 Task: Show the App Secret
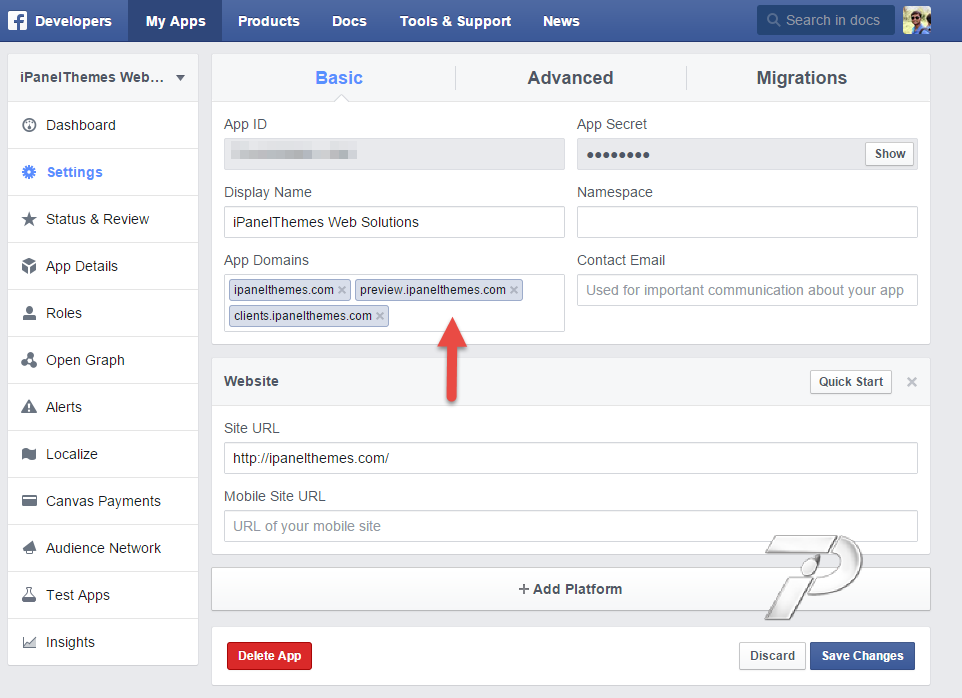pos(889,154)
